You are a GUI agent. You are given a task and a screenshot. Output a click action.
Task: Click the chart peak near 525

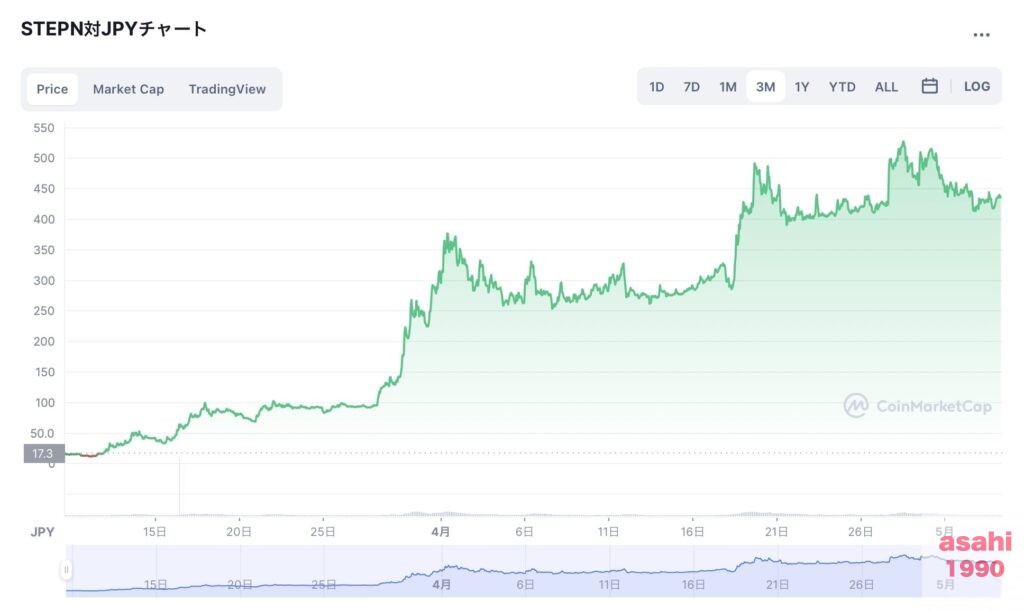pyautogui.click(x=903, y=143)
